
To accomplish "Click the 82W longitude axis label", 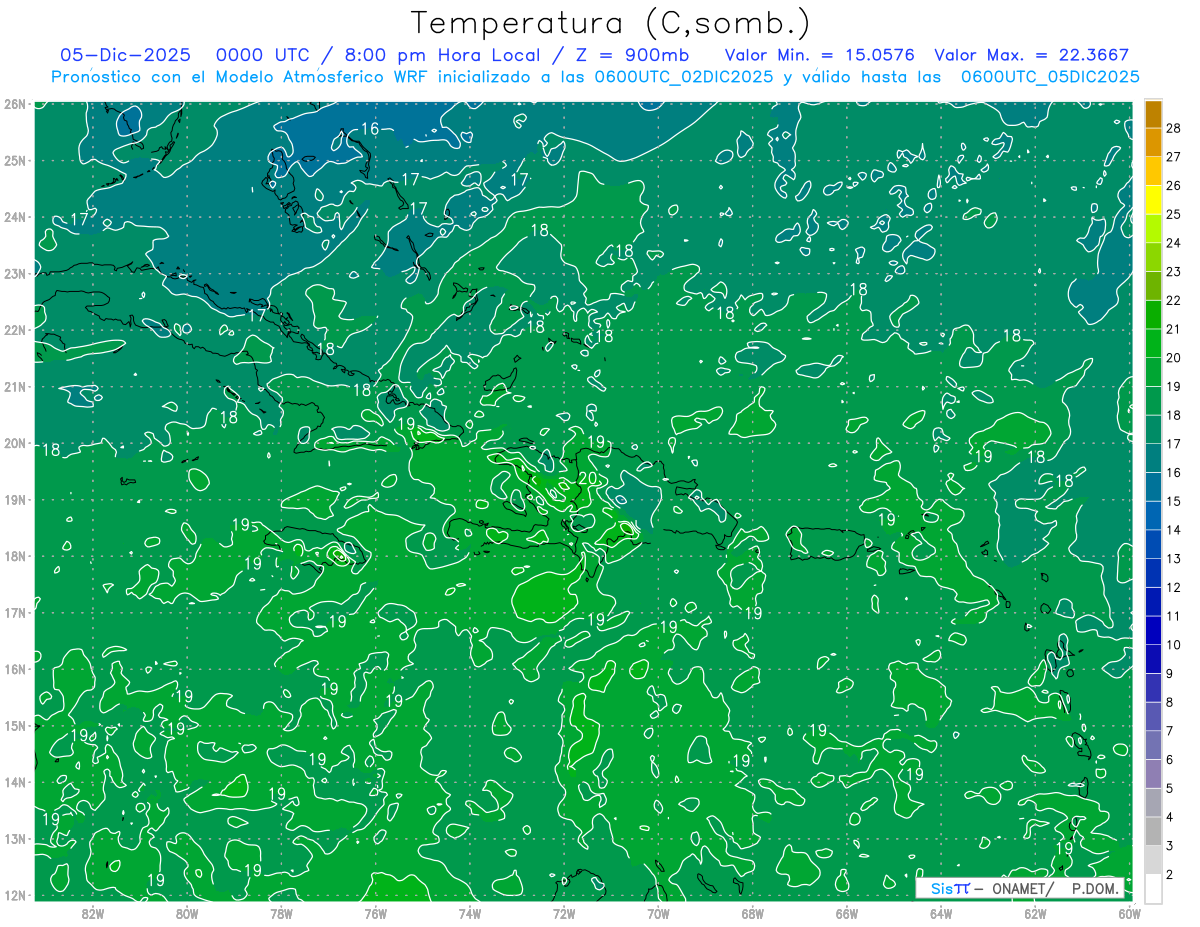I will point(93,913).
